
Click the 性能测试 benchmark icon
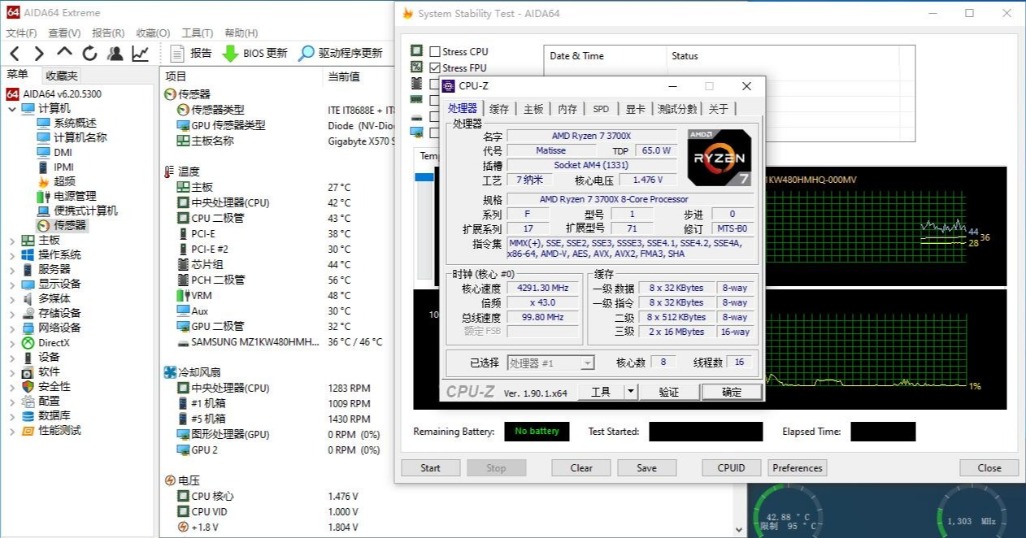[x=27, y=431]
